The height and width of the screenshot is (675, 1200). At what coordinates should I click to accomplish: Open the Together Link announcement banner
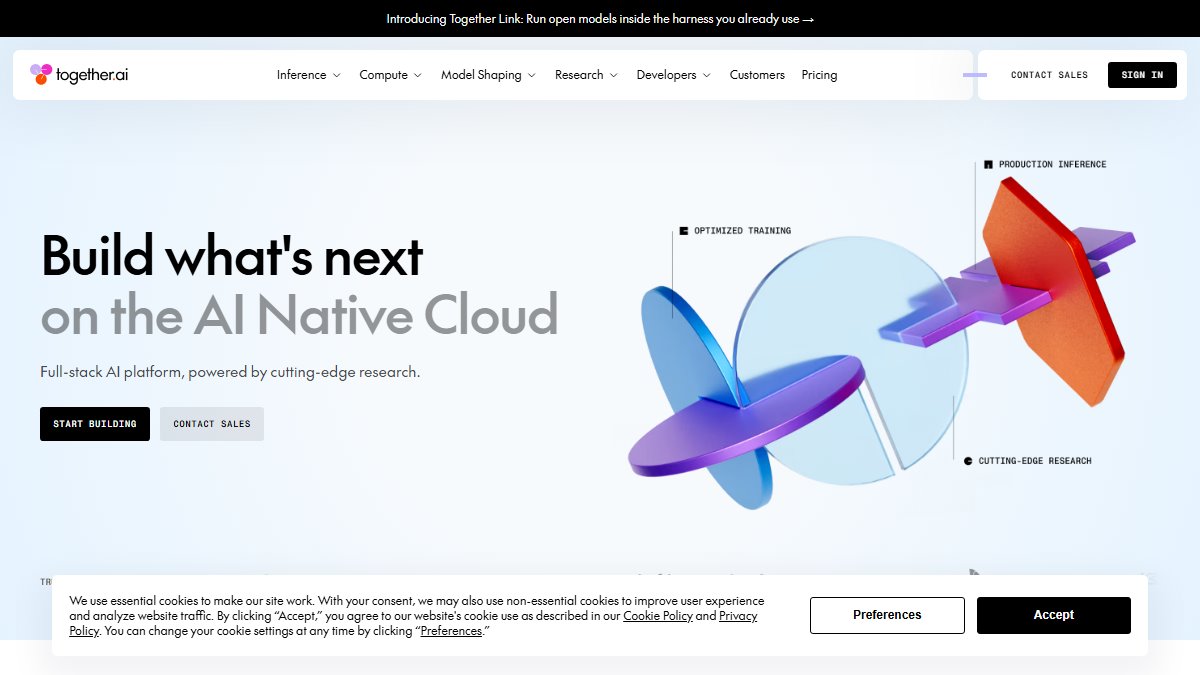pos(600,19)
